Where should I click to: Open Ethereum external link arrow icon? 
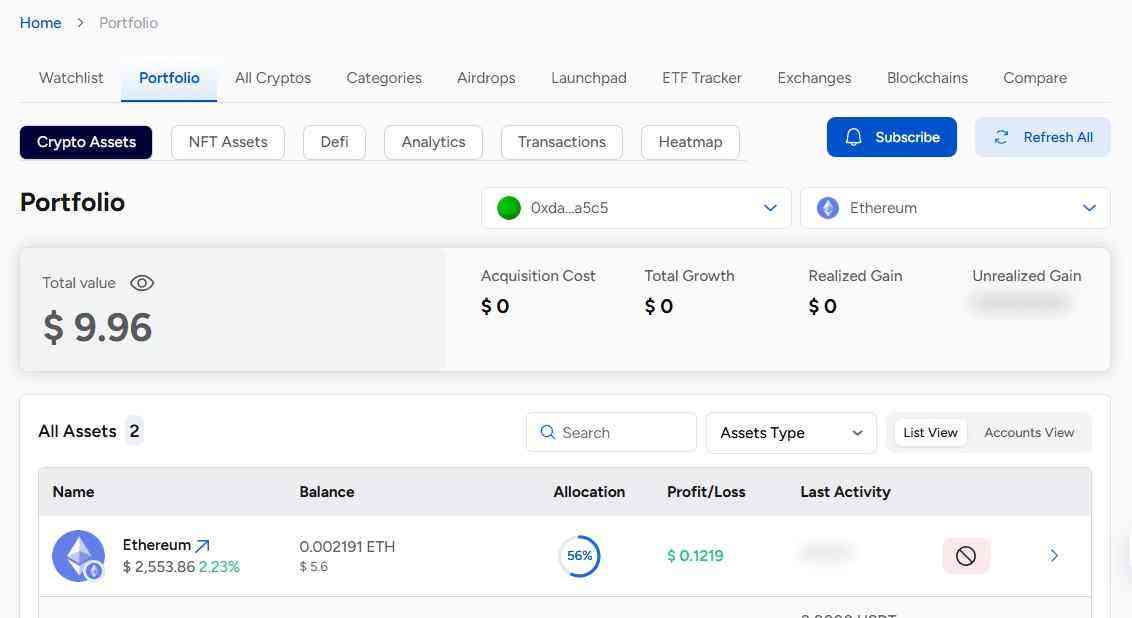tap(202, 546)
